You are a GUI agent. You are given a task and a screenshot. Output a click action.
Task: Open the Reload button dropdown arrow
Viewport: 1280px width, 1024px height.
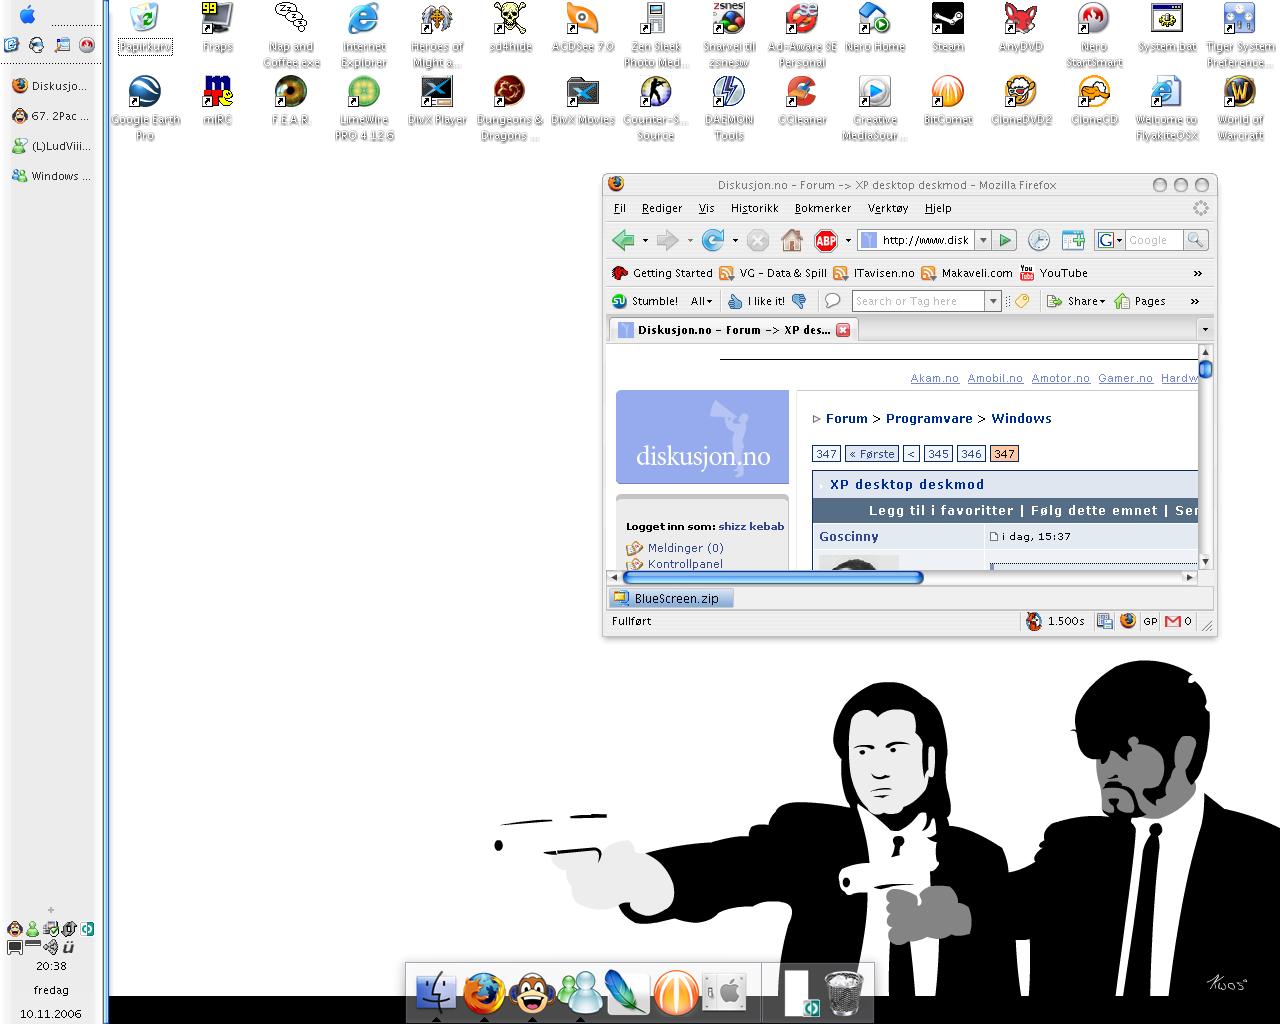[735, 240]
